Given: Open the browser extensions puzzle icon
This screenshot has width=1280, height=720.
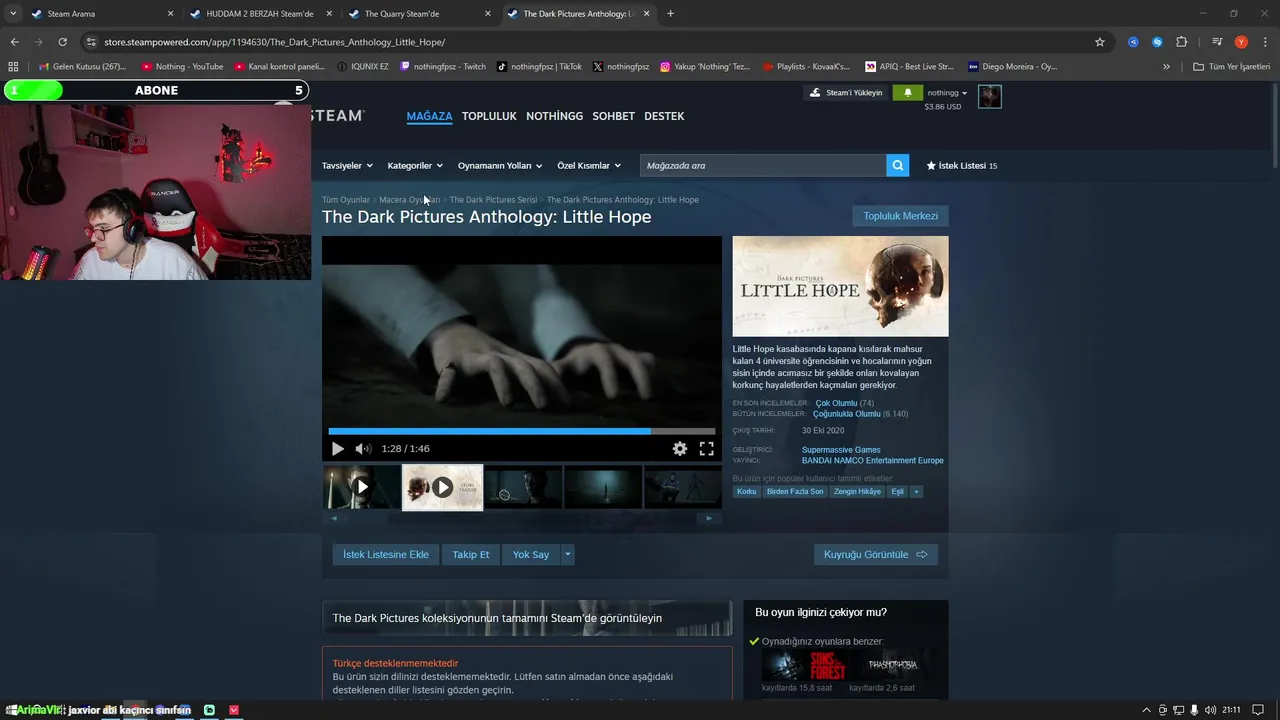Looking at the screenshot, I should 1181,42.
